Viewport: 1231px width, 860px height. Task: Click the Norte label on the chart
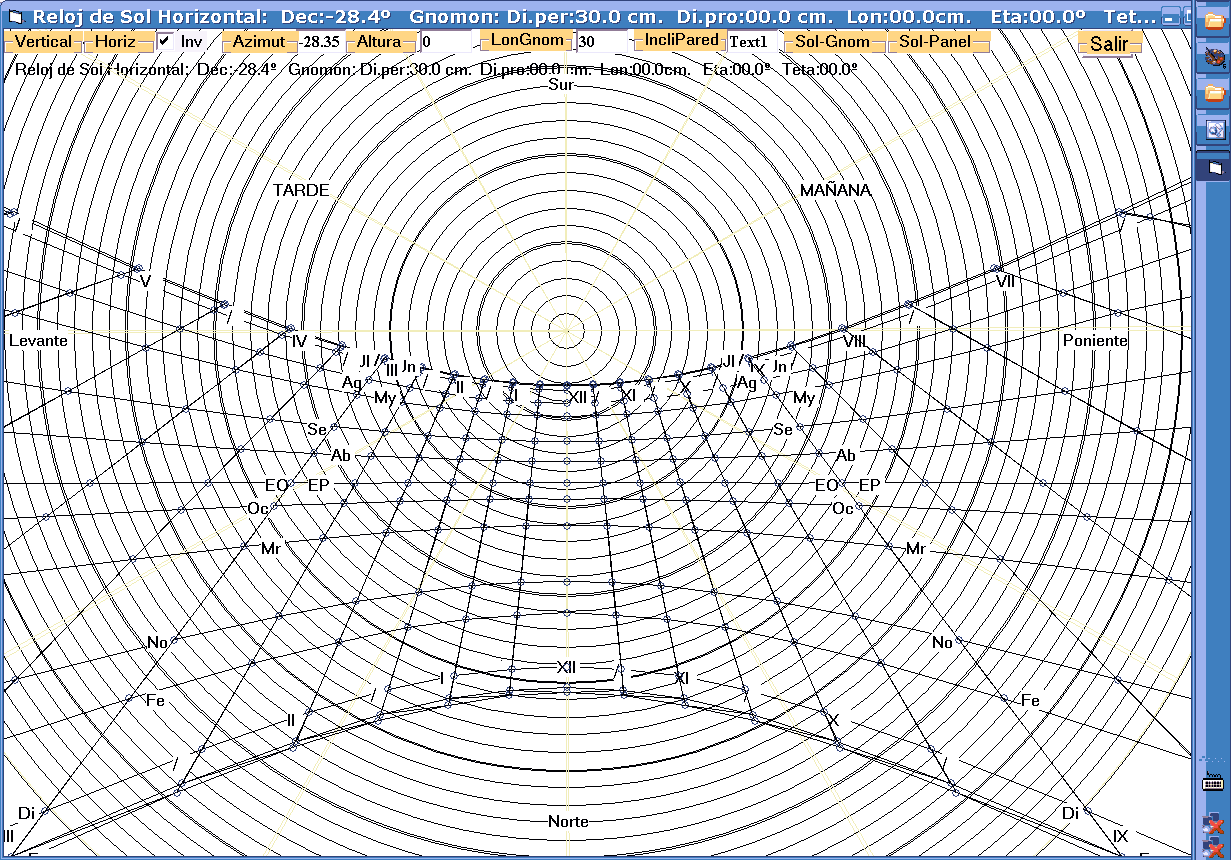click(x=568, y=821)
